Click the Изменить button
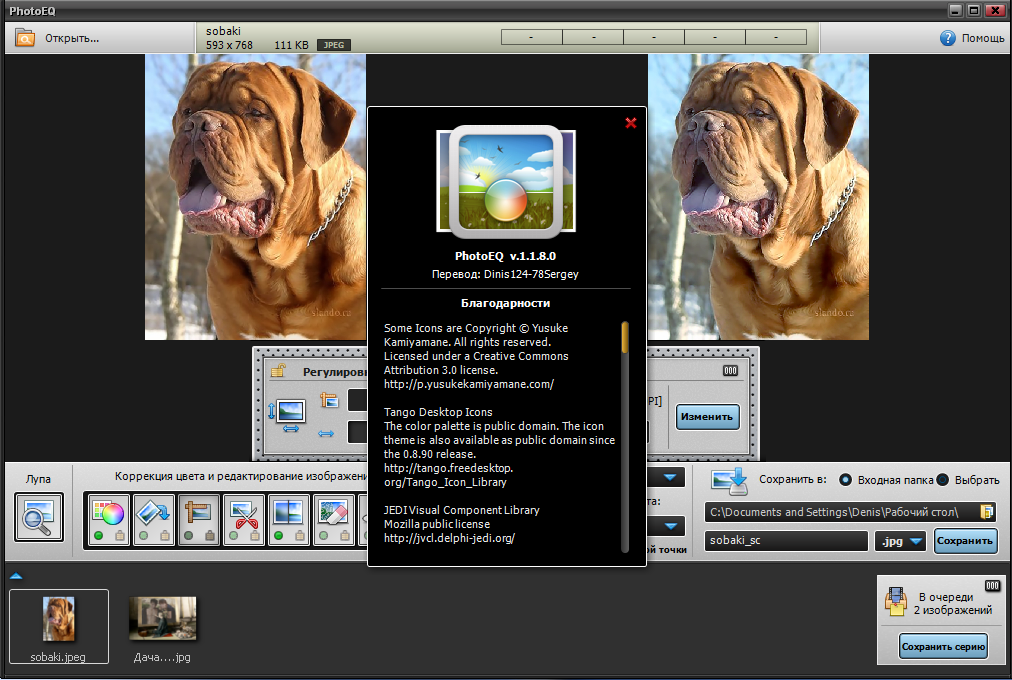 (707, 417)
